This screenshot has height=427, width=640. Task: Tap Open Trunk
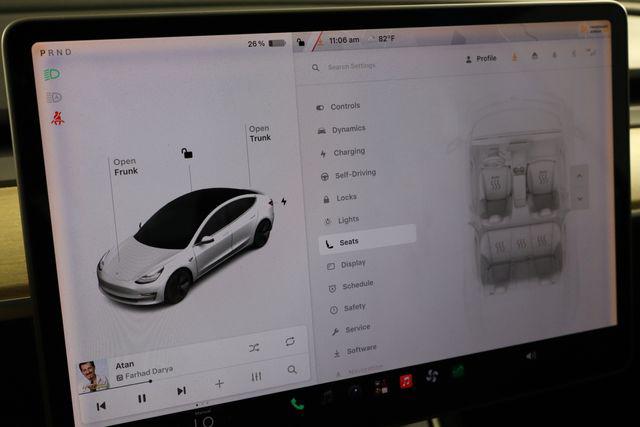click(260, 133)
